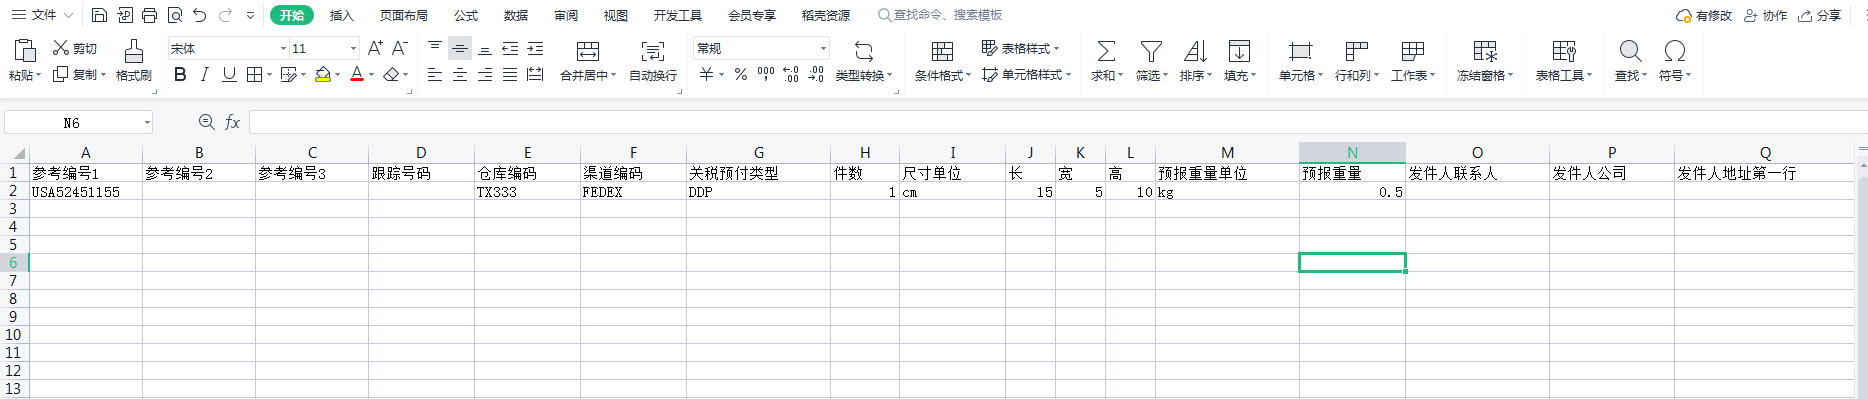The image size is (1868, 399).
Task: Click the Paste (粘贴) clipboard icon
Action: (x=25, y=50)
